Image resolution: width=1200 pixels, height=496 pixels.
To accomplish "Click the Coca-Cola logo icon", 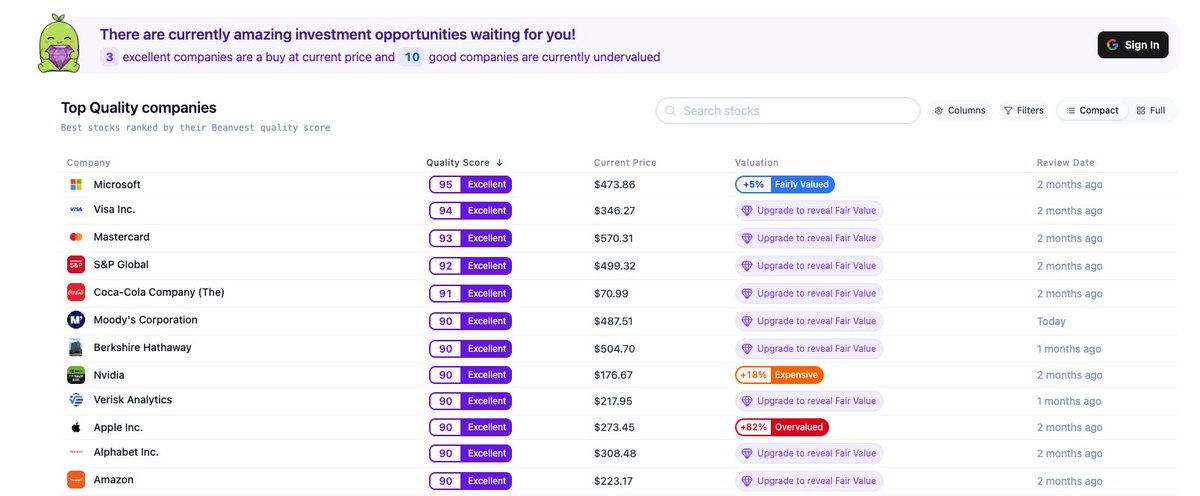I will coord(75,292).
